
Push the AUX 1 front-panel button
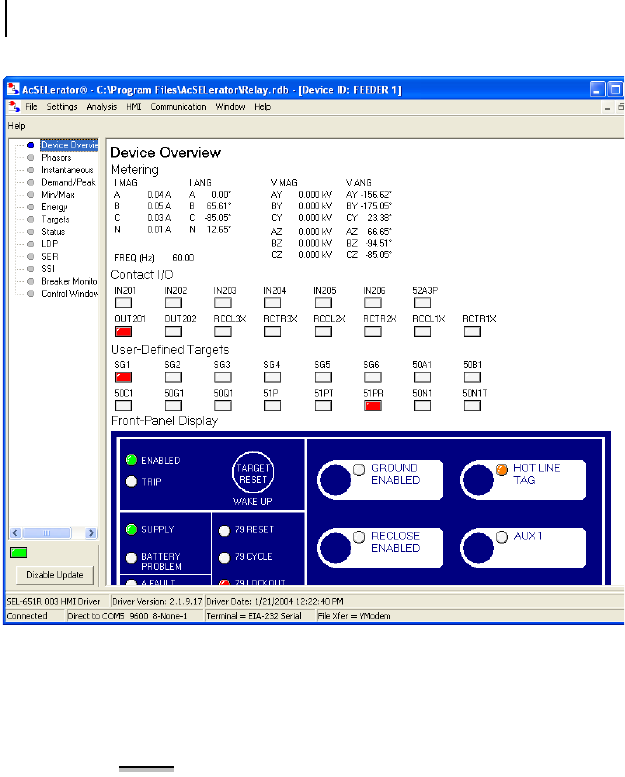point(478,548)
